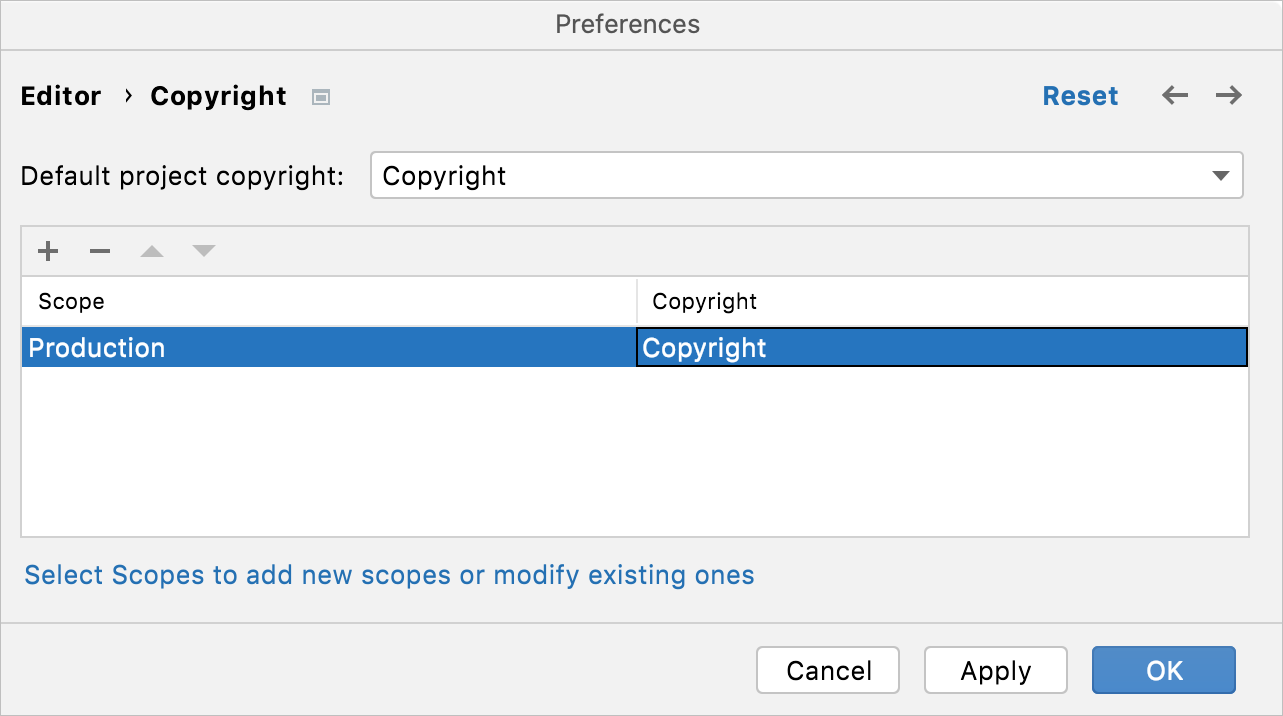Navigate forward using the right arrow
Image resolution: width=1283 pixels, height=716 pixels.
1227,95
